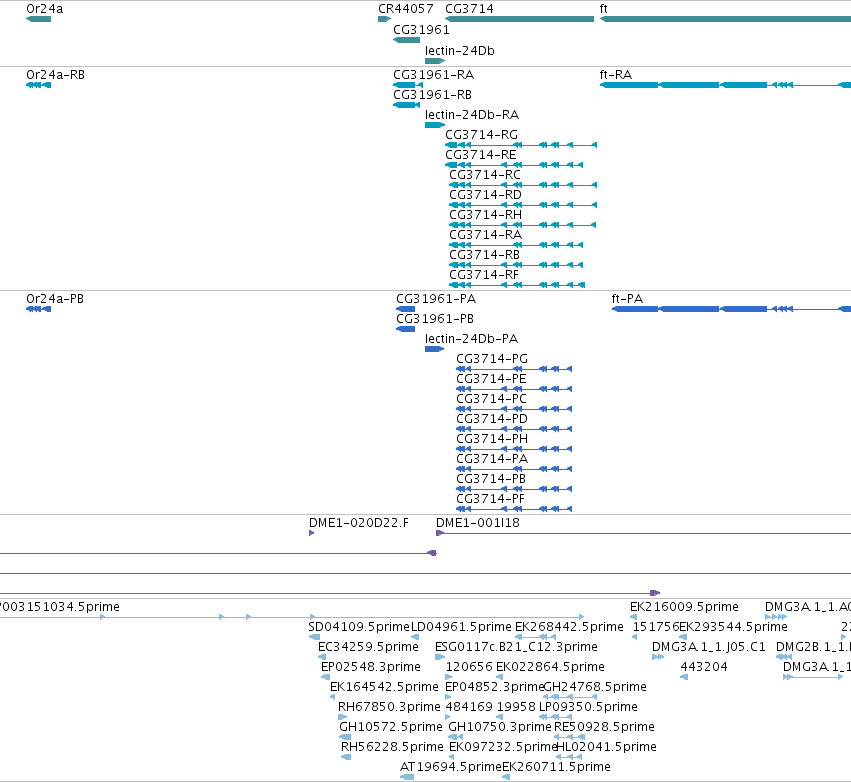The image size is (851, 782).
Task: Click the DME1-020D22.F clone marker
Action: click(312, 533)
